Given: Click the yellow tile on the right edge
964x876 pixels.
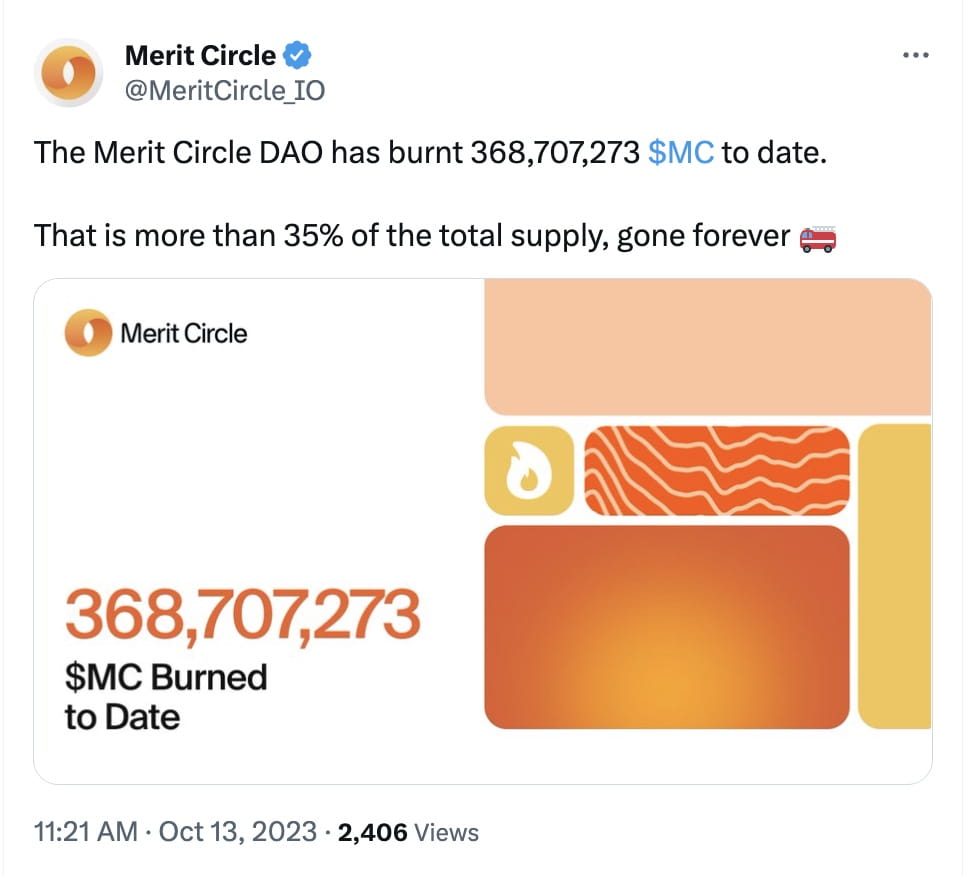Looking at the screenshot, I should pos(894,575).
